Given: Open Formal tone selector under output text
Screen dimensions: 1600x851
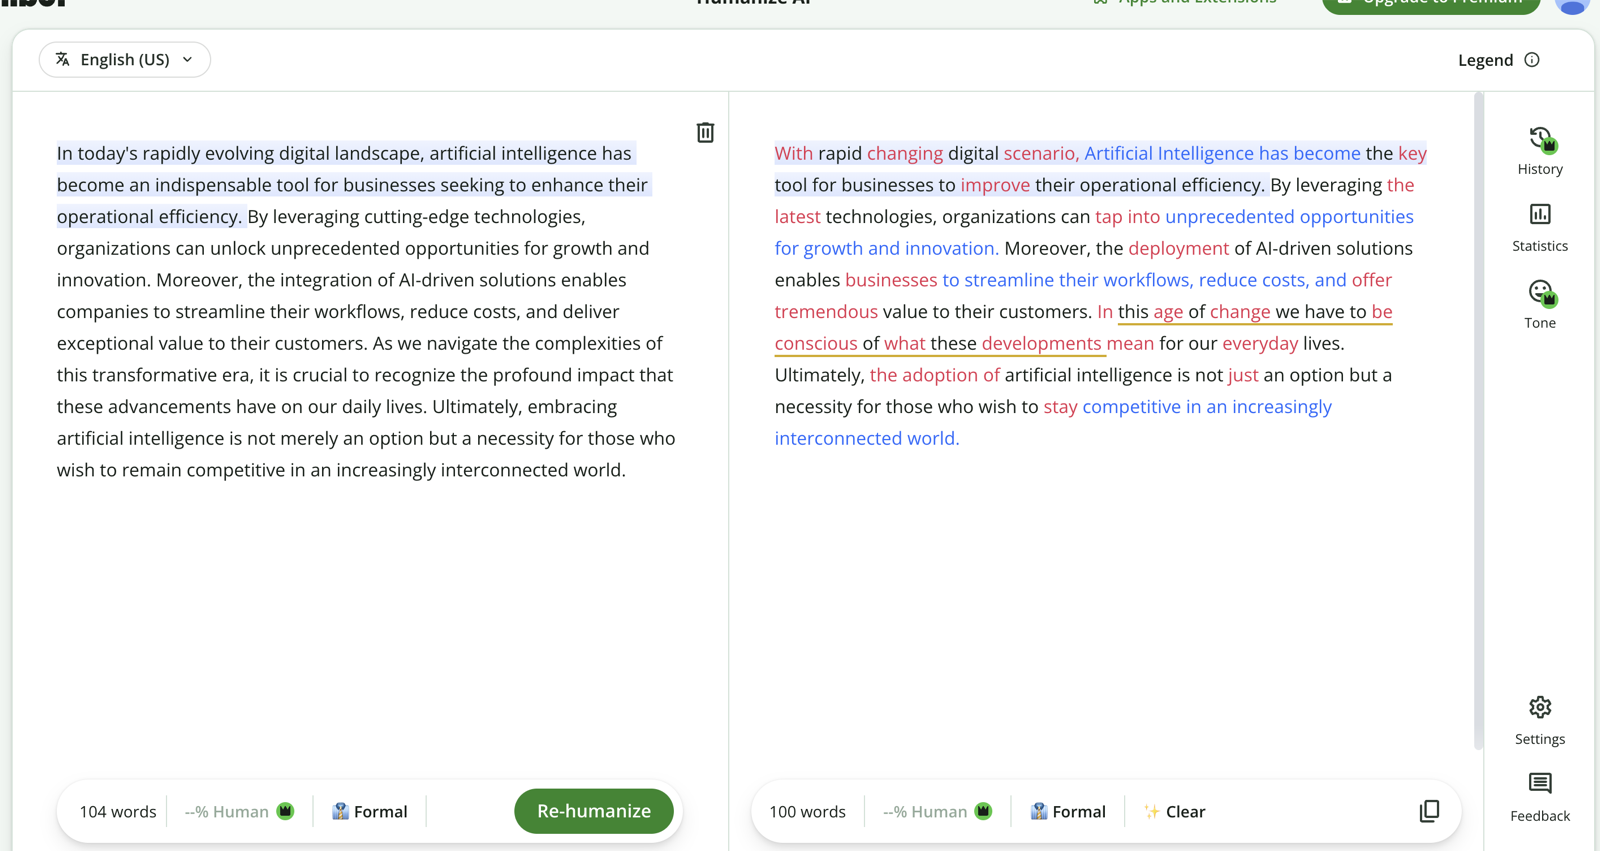Looking at the screenshot, I should pos(1068,811).
